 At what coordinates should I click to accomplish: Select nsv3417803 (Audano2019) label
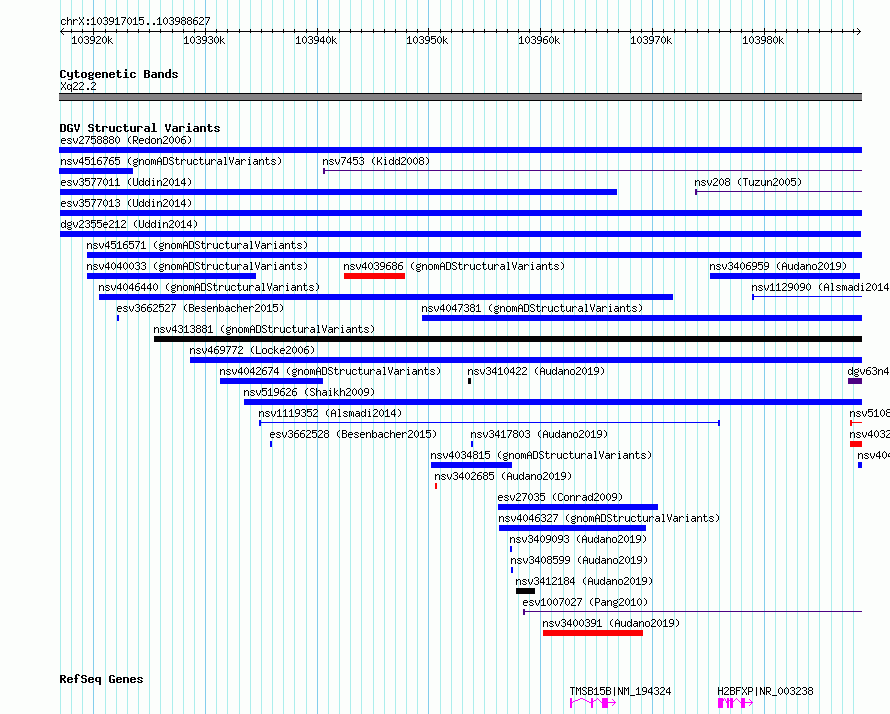(539, 434)
